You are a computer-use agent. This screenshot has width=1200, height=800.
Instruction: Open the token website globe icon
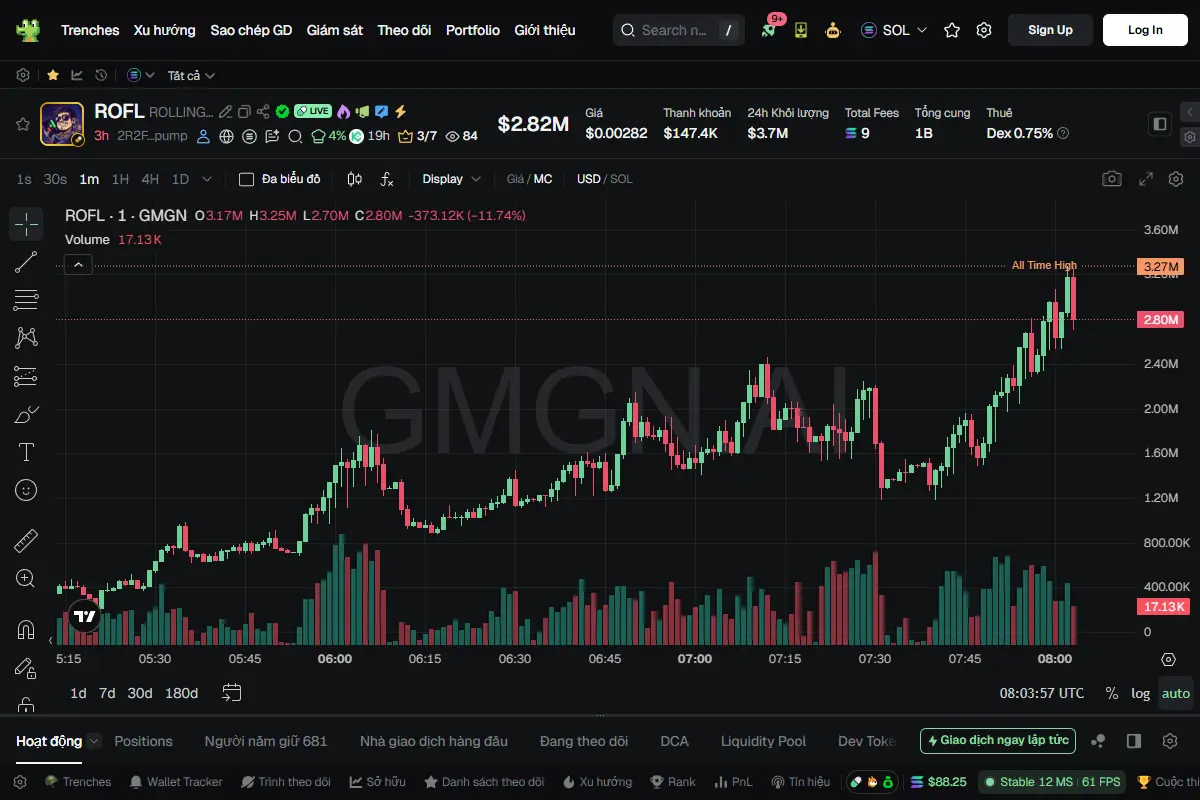point(227,136)
